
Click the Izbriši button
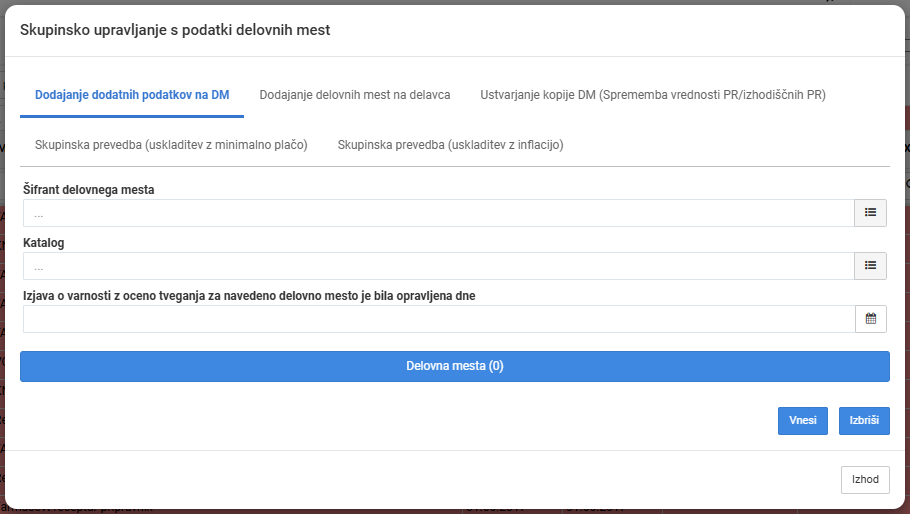click(864, 421)
